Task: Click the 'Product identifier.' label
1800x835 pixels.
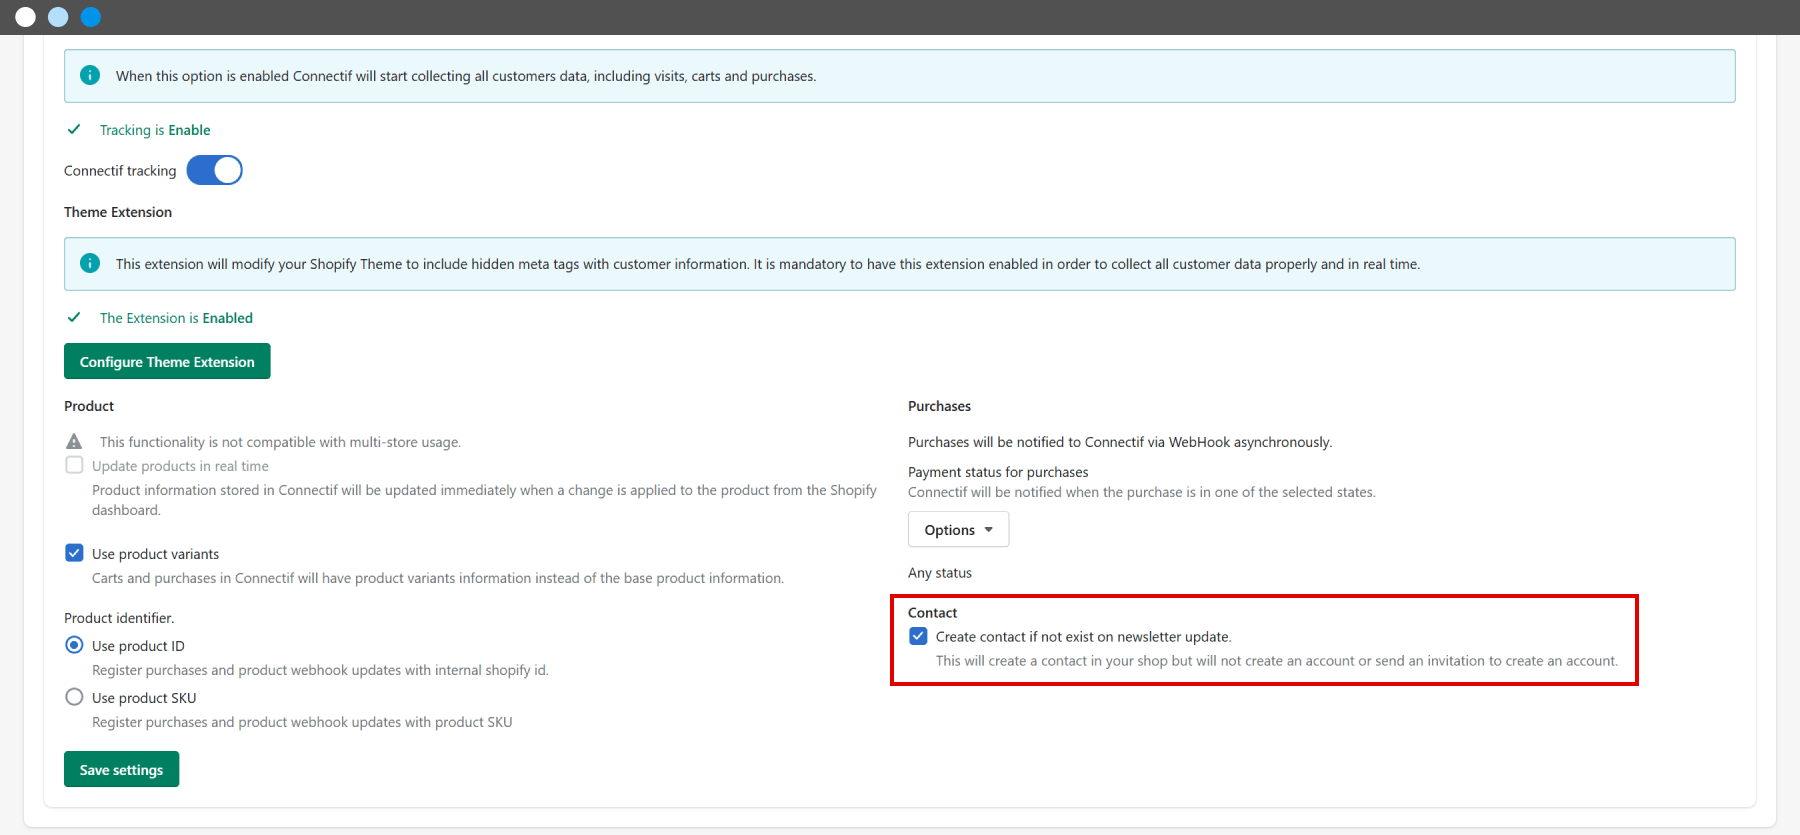Action: coord(119,618)
